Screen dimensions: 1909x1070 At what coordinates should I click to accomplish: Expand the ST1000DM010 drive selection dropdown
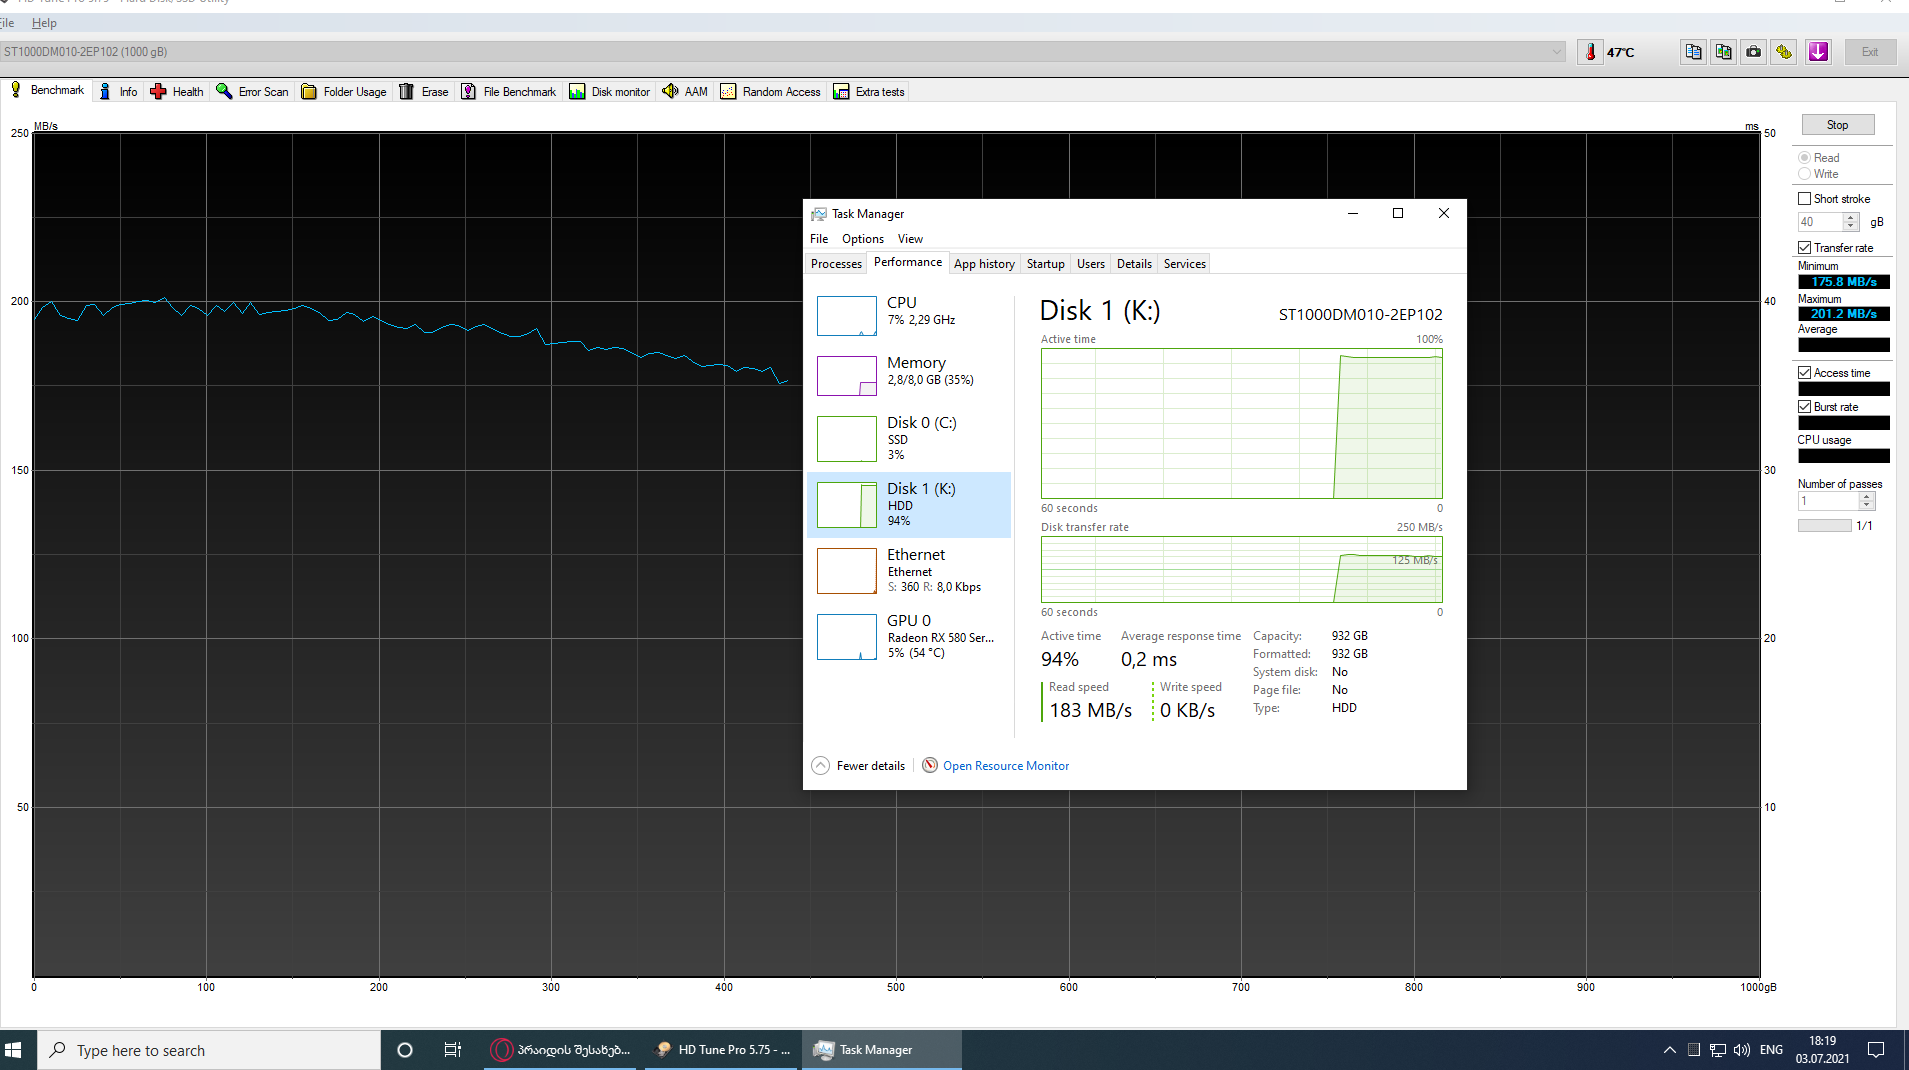1556,52
